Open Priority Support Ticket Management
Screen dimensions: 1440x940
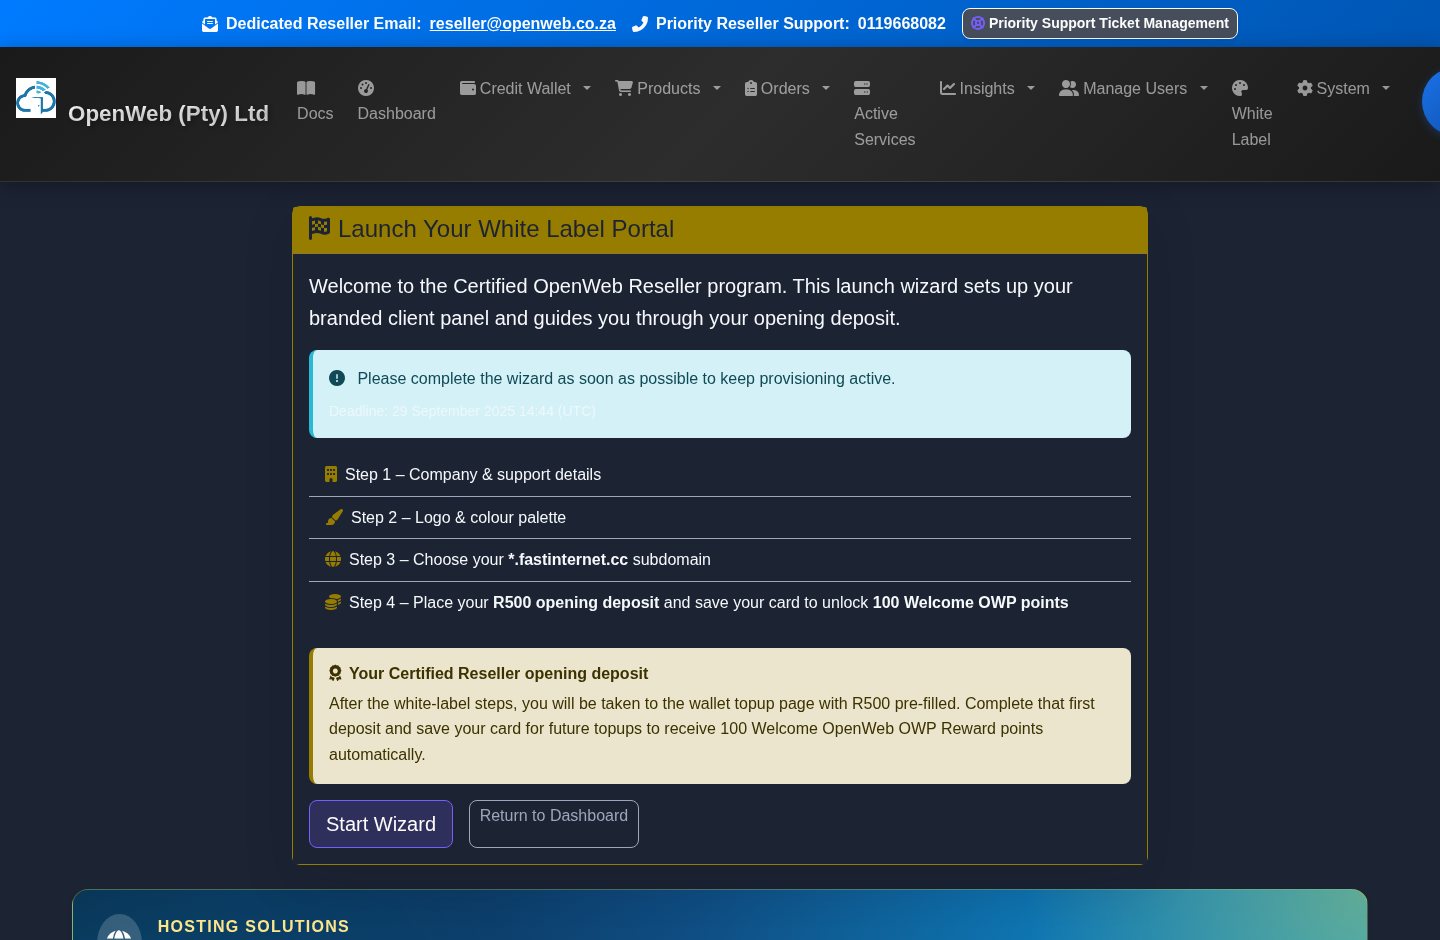pos(1099,23)
